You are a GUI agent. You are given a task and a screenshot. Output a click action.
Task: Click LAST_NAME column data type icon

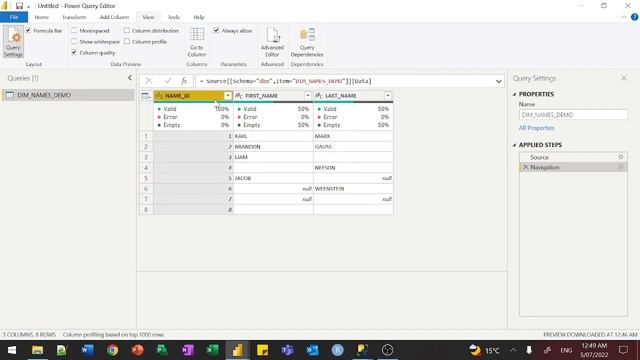tap(319, 96)
